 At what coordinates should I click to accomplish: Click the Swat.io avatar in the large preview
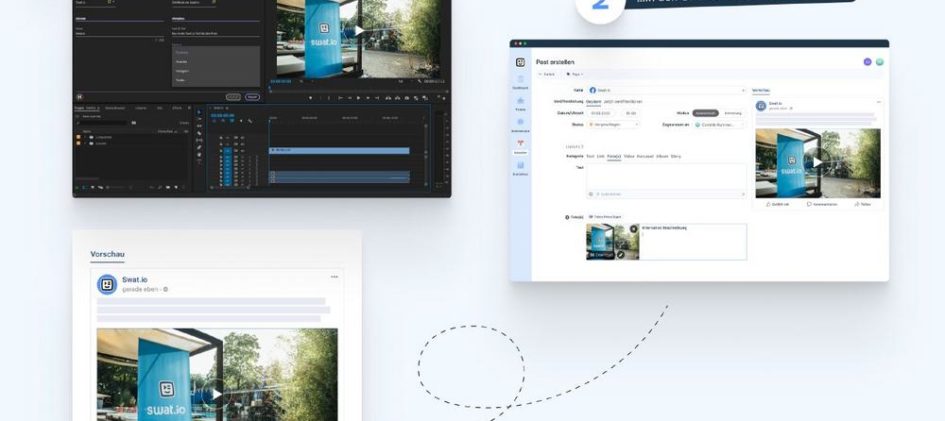(107, 284)
